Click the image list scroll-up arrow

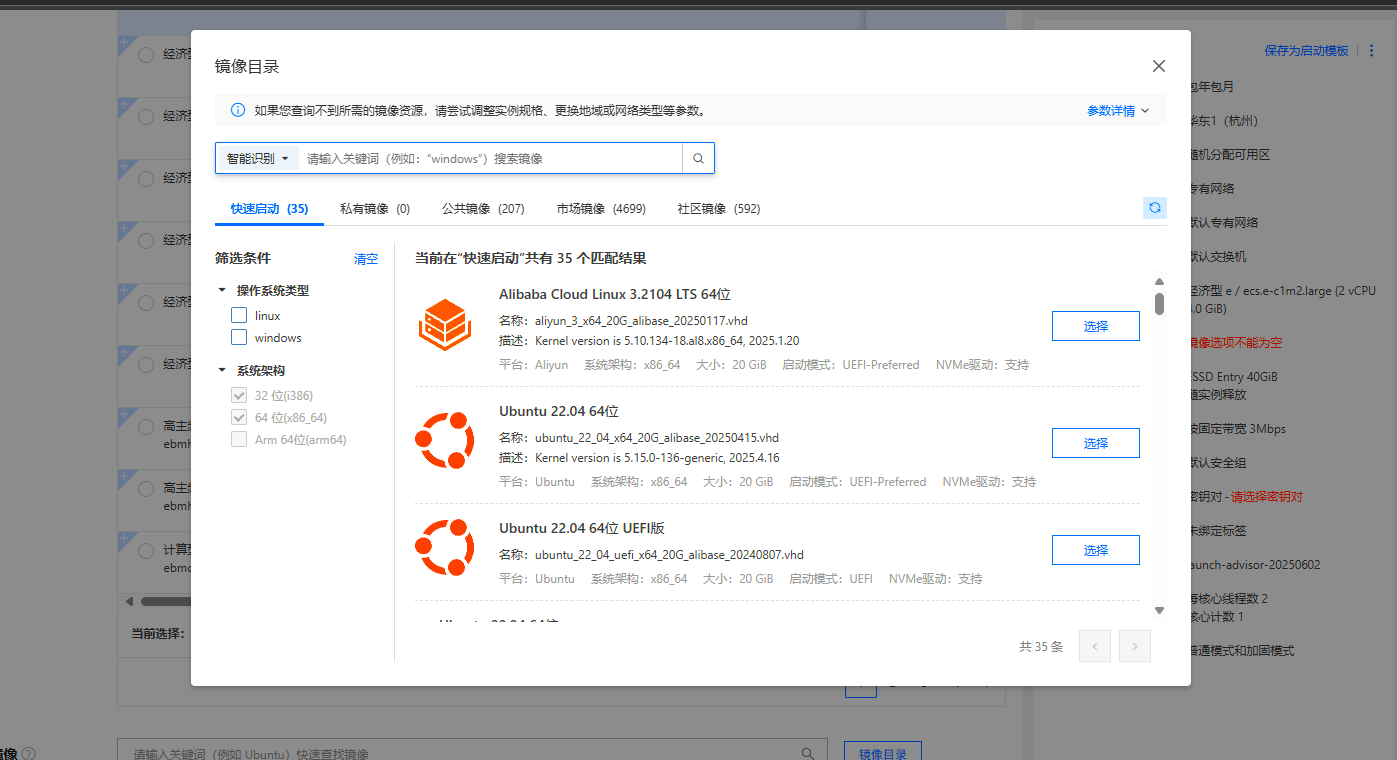point(1159,282)
